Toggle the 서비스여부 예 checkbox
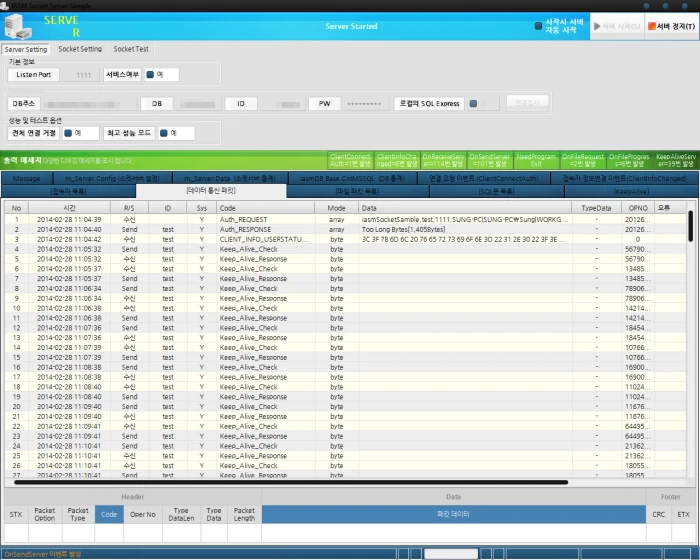The width and height of the screenshot is (700, 560). point(150,75)
